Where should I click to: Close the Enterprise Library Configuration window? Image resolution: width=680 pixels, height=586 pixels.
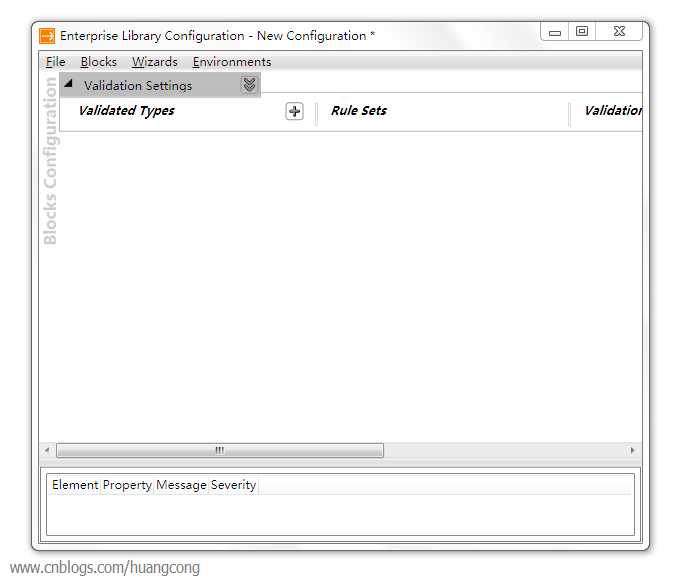pyautogui.click(x=619, y=31)
